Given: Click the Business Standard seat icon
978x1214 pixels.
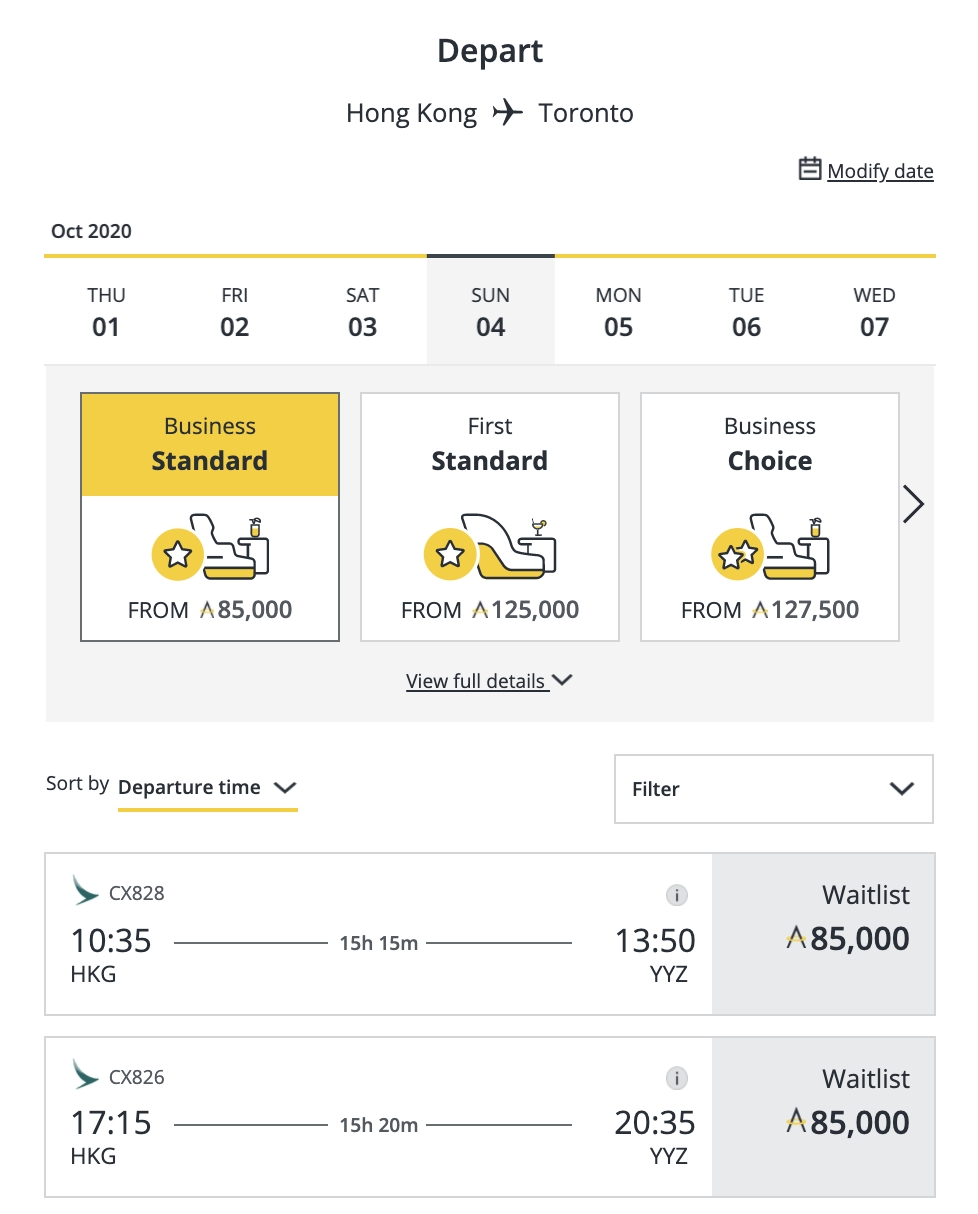Looking at the screenshot, I should point(211,548).
